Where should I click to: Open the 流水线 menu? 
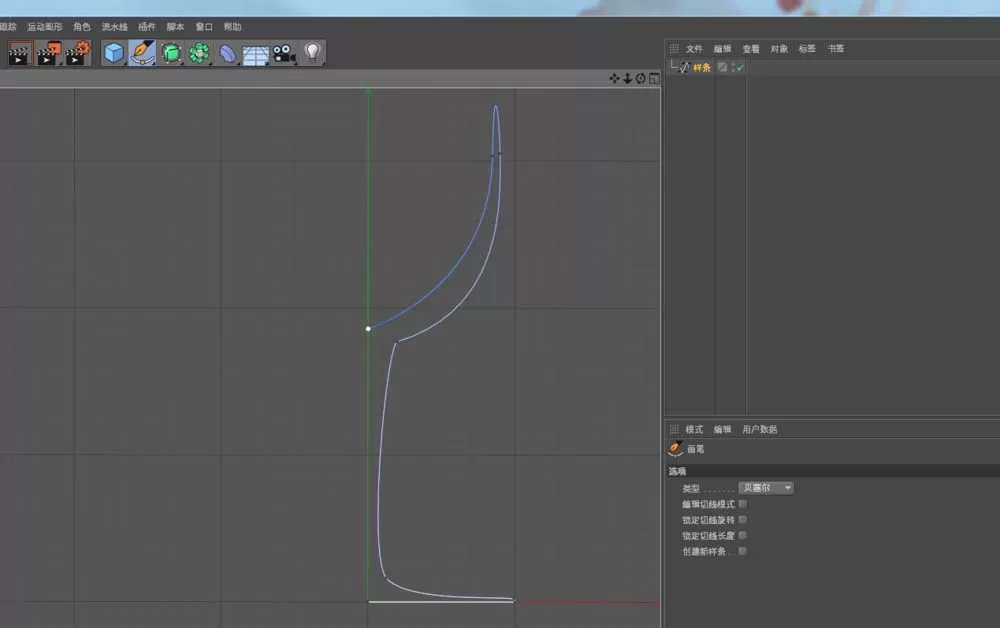tap(115, 27)
